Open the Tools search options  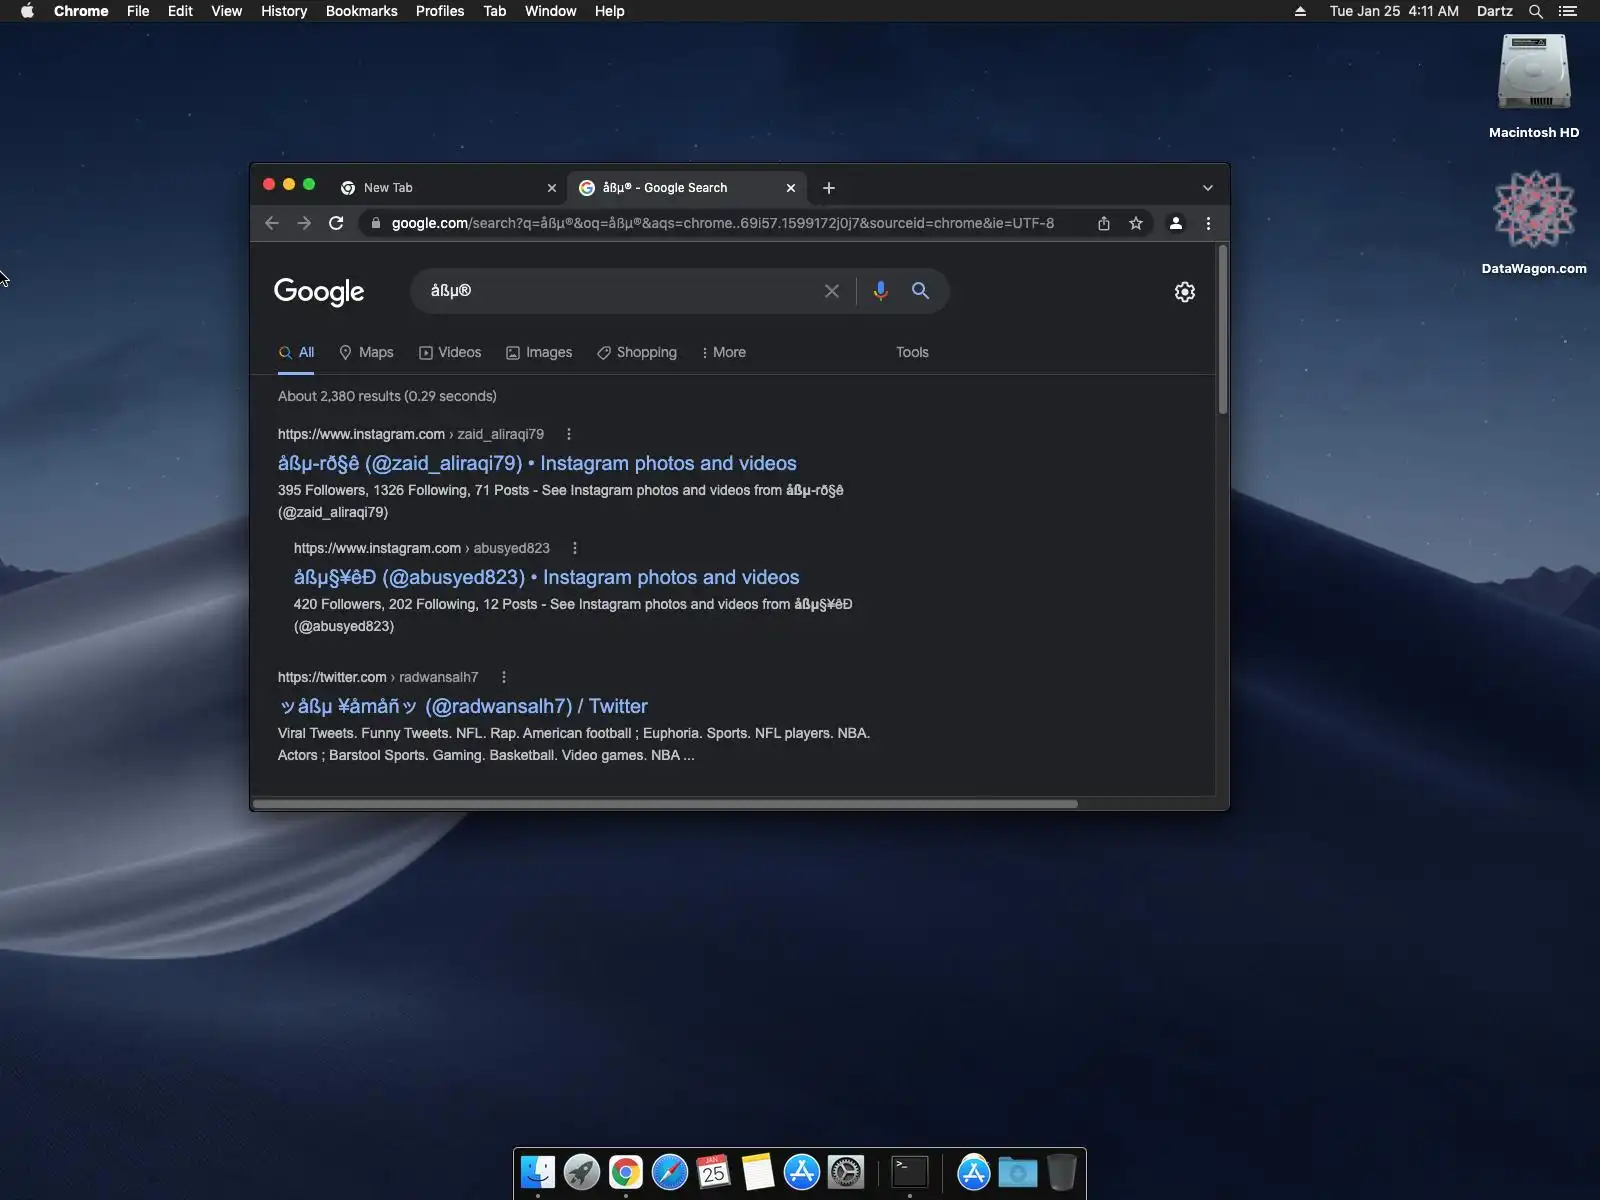coord(912,352)
